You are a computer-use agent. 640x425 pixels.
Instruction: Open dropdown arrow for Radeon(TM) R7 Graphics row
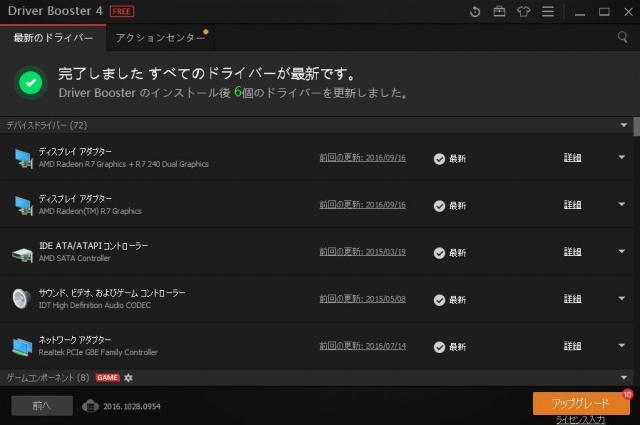622,204
